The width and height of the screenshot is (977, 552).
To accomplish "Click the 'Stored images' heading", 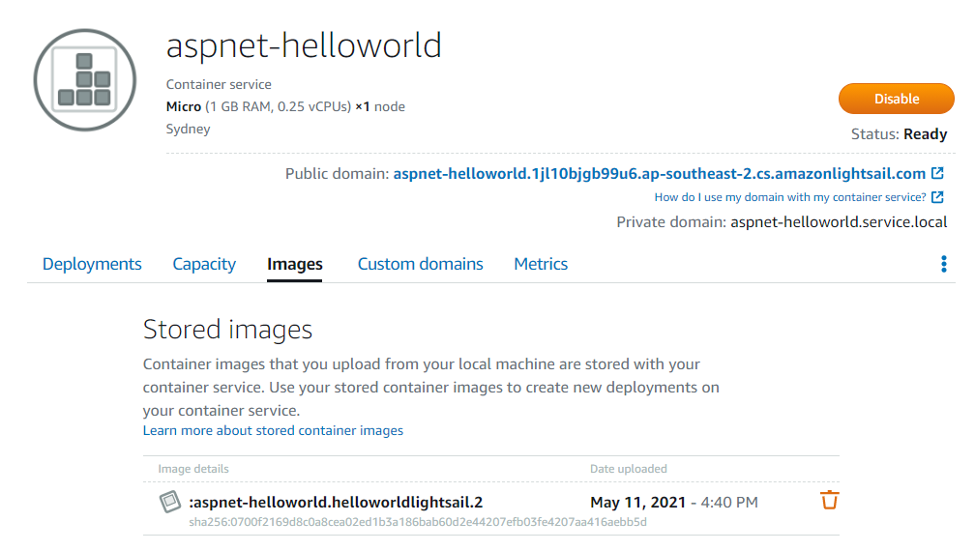I will click(227, 330).
